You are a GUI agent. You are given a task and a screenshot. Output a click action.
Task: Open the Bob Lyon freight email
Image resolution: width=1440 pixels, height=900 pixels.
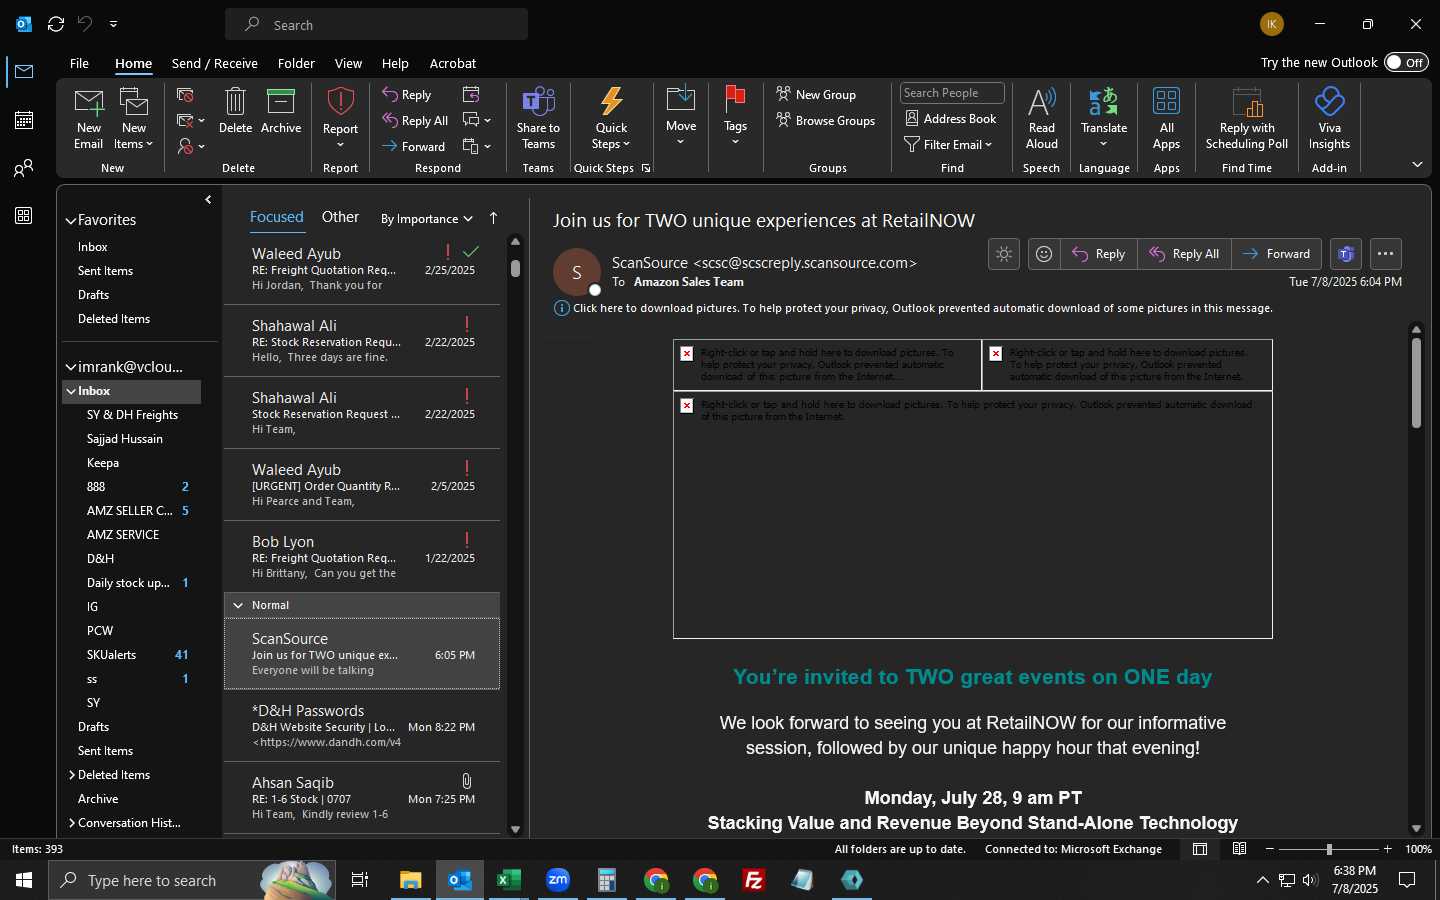coord(362,557)
